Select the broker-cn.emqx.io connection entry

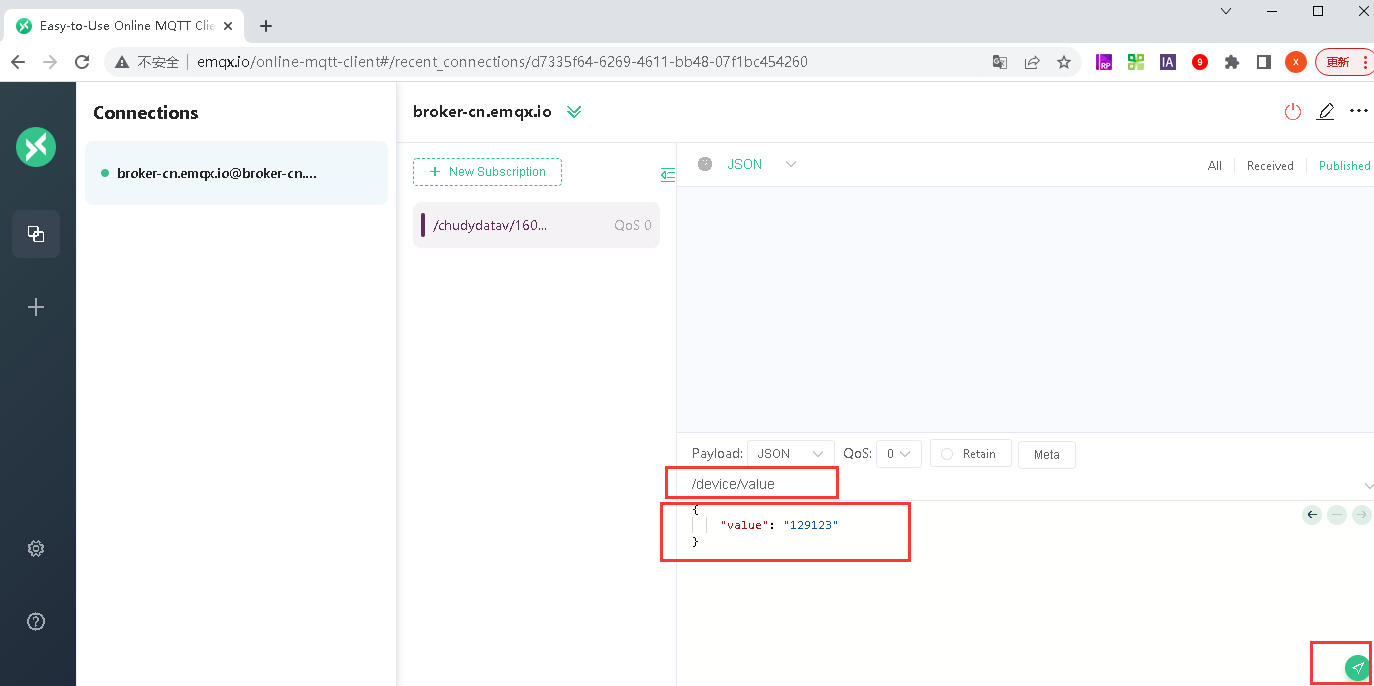(x=236, y=173)
